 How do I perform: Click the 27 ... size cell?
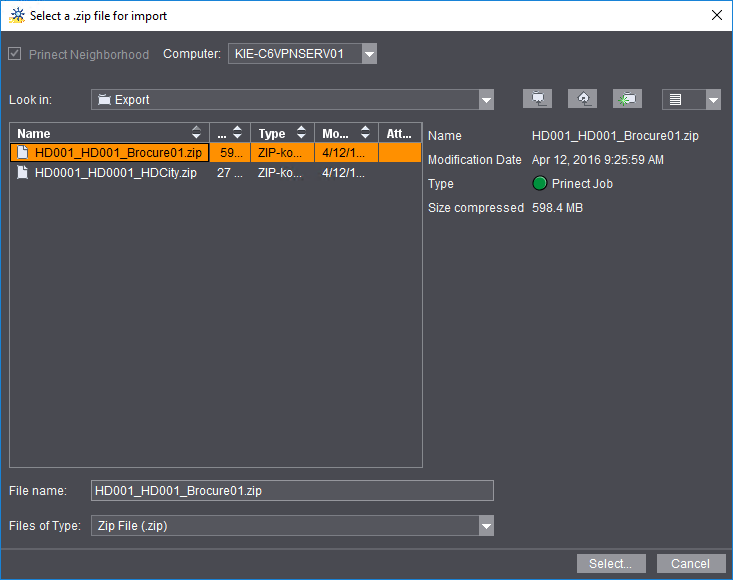pos(230,173)
